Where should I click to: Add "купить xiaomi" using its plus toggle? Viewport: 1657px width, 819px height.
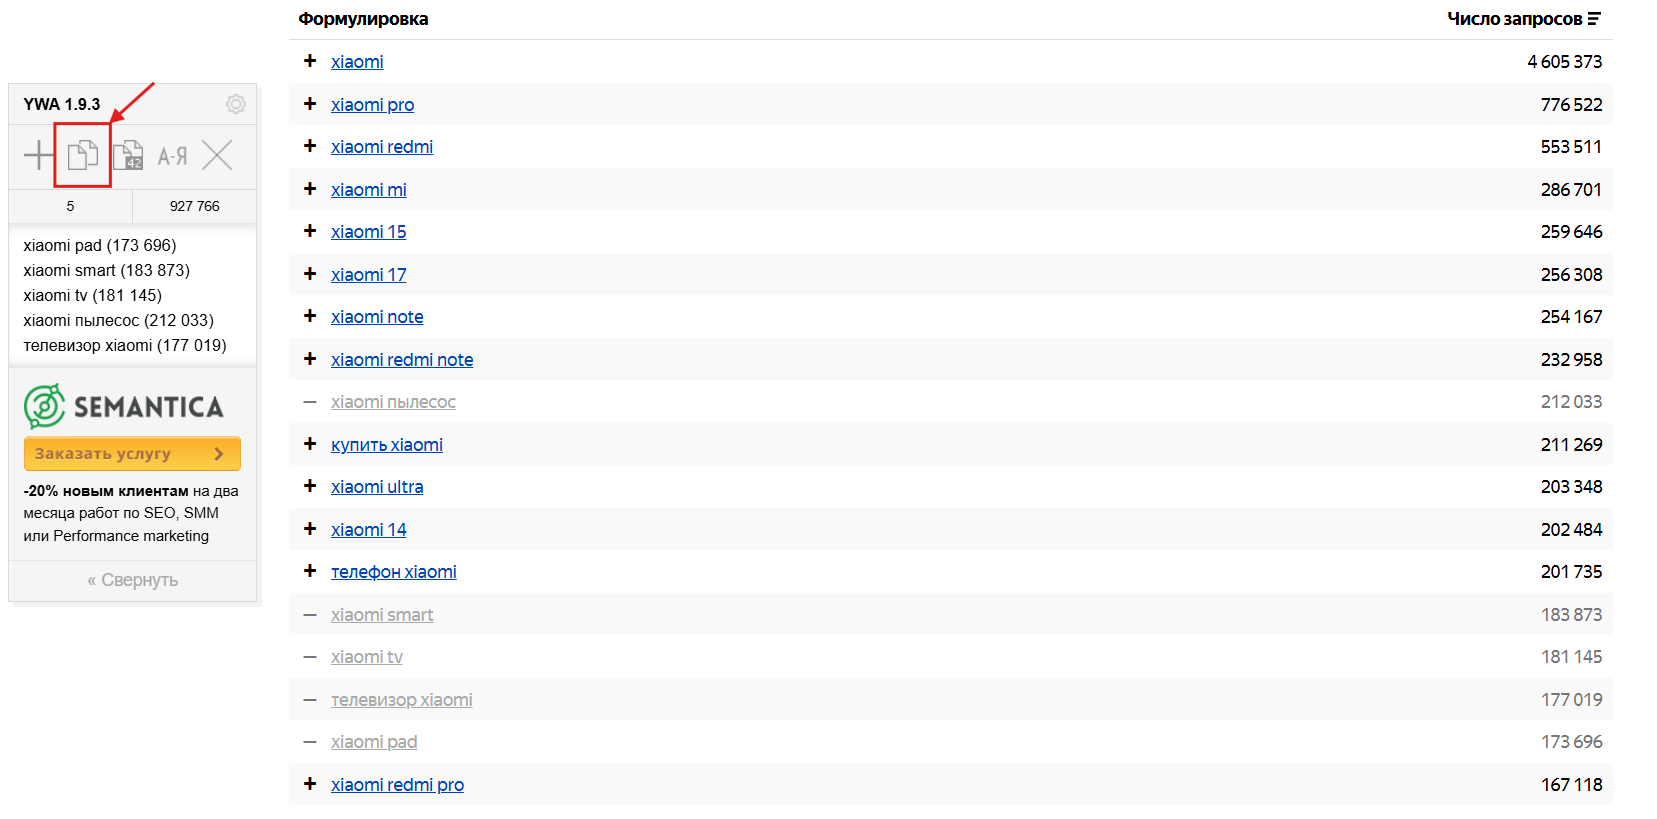(310, 444)
